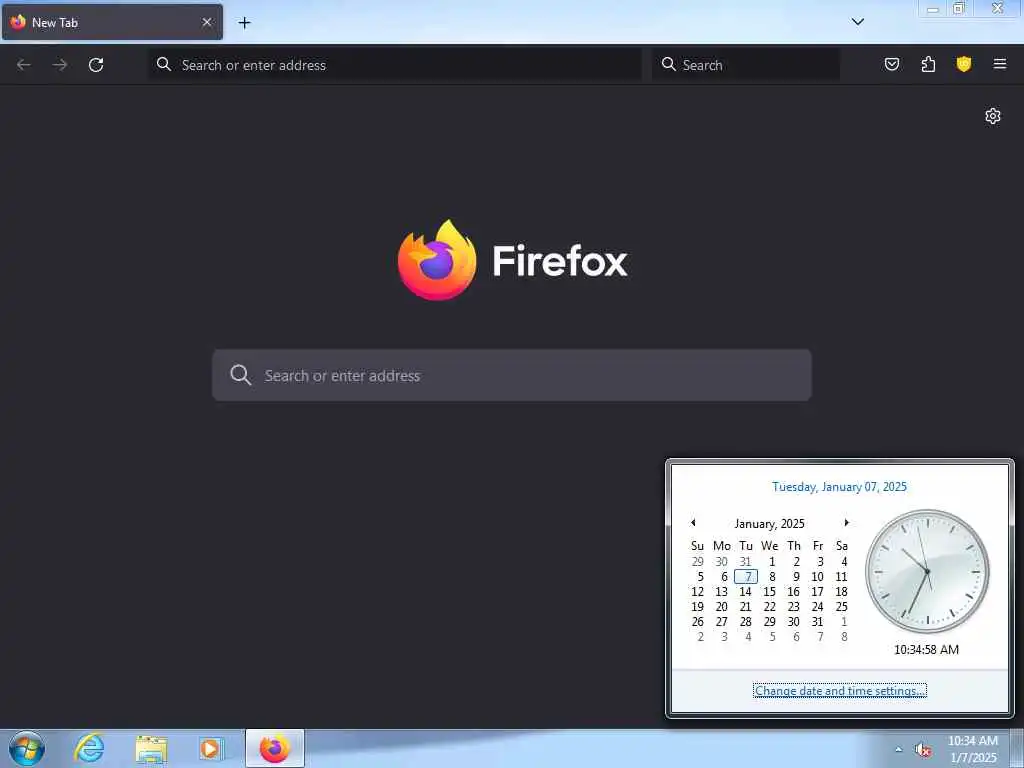Select January 28 in the calendar
The image size is (1024, 768).
click(x=746, y=622)
